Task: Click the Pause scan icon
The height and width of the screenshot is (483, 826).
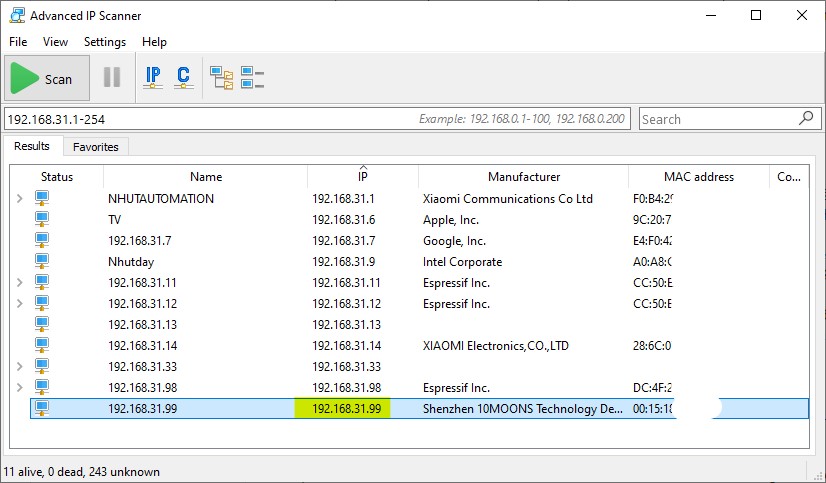Action: 112,77
